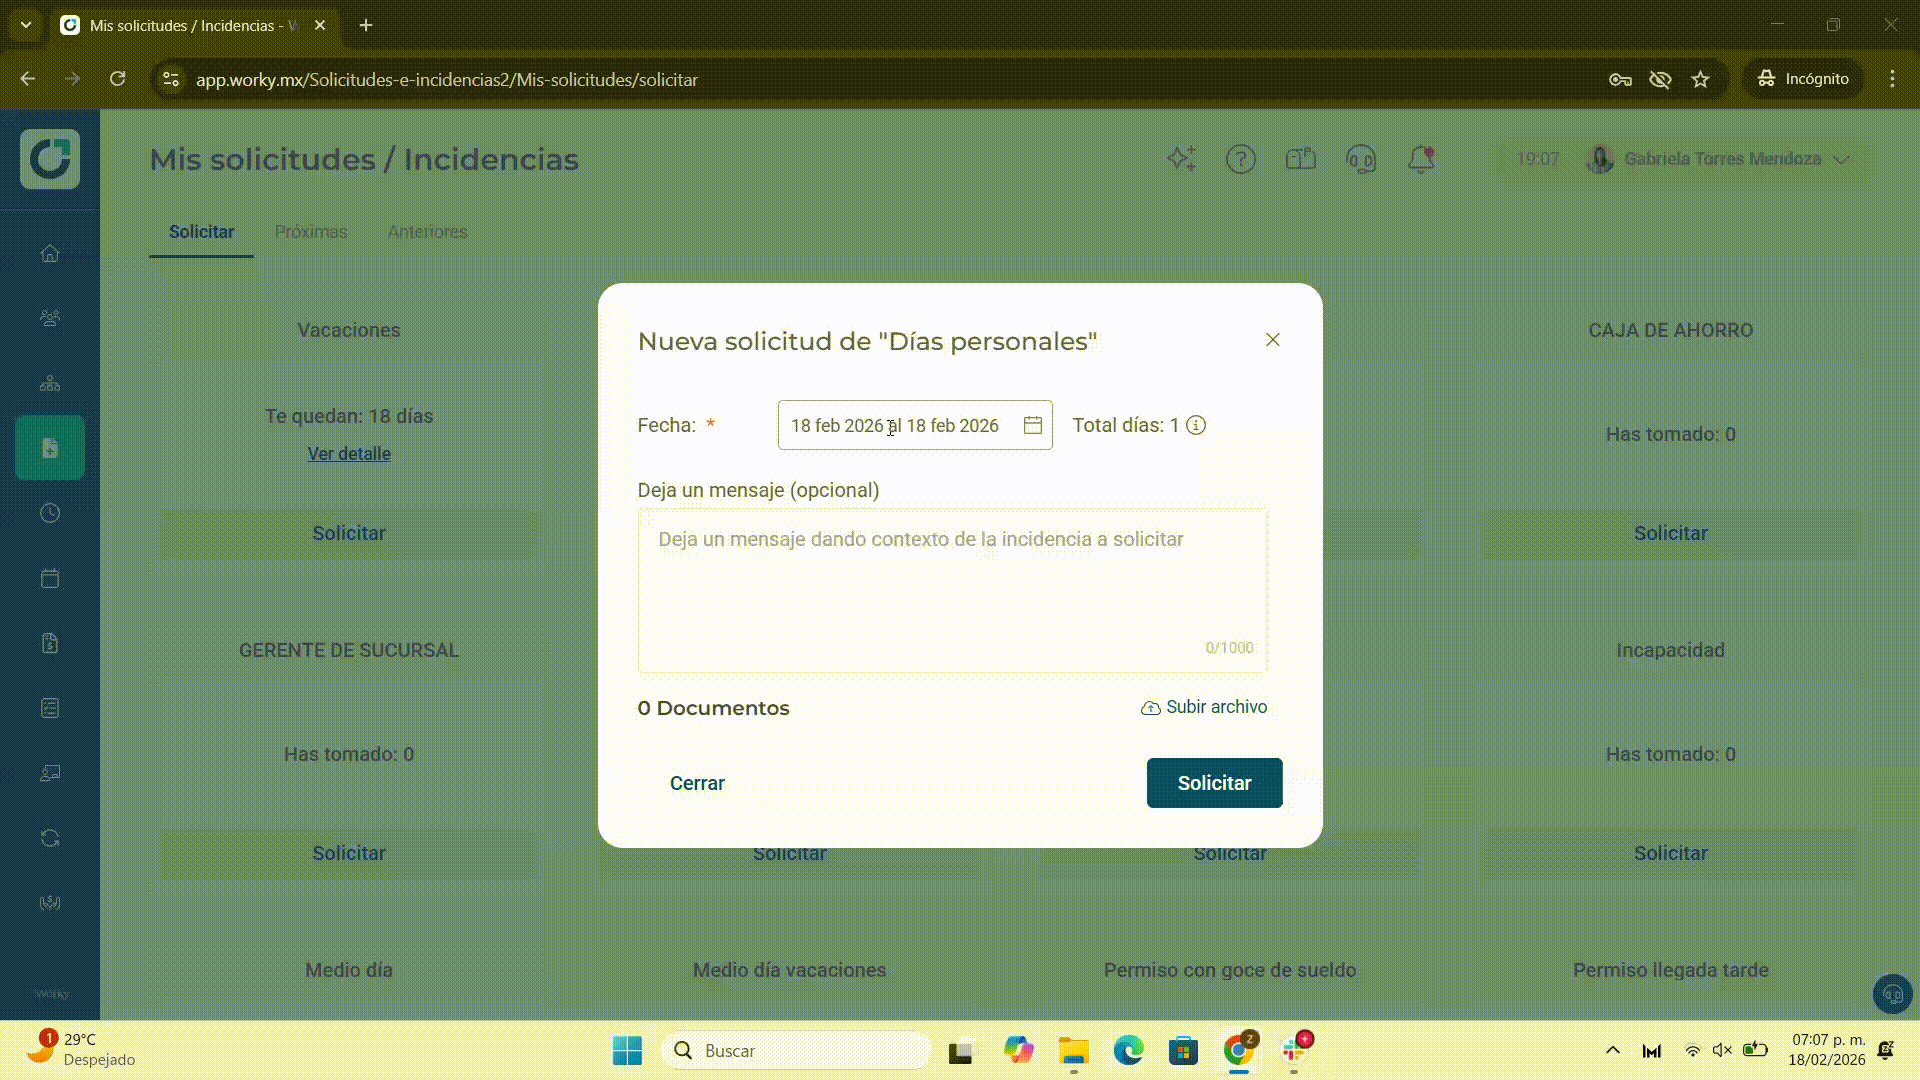Open floating support chat bubble

(1892, 994)
